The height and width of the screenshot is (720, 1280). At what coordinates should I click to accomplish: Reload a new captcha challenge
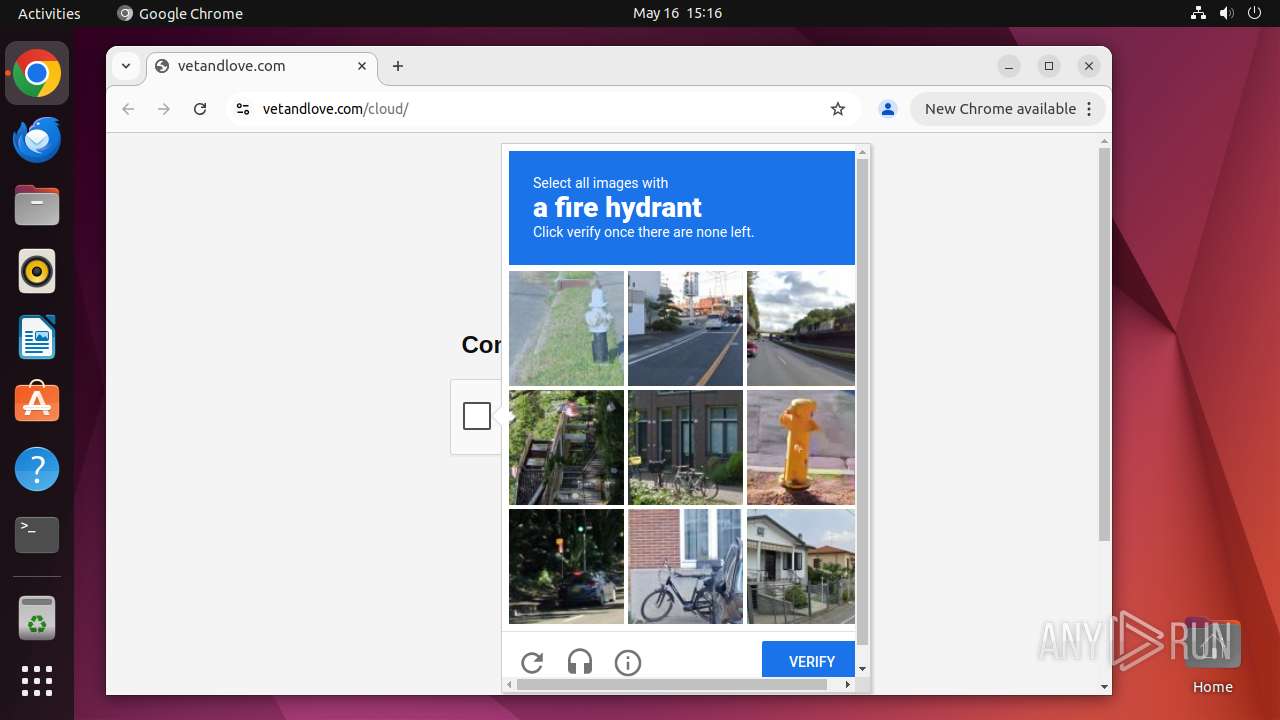pos(532,662)
